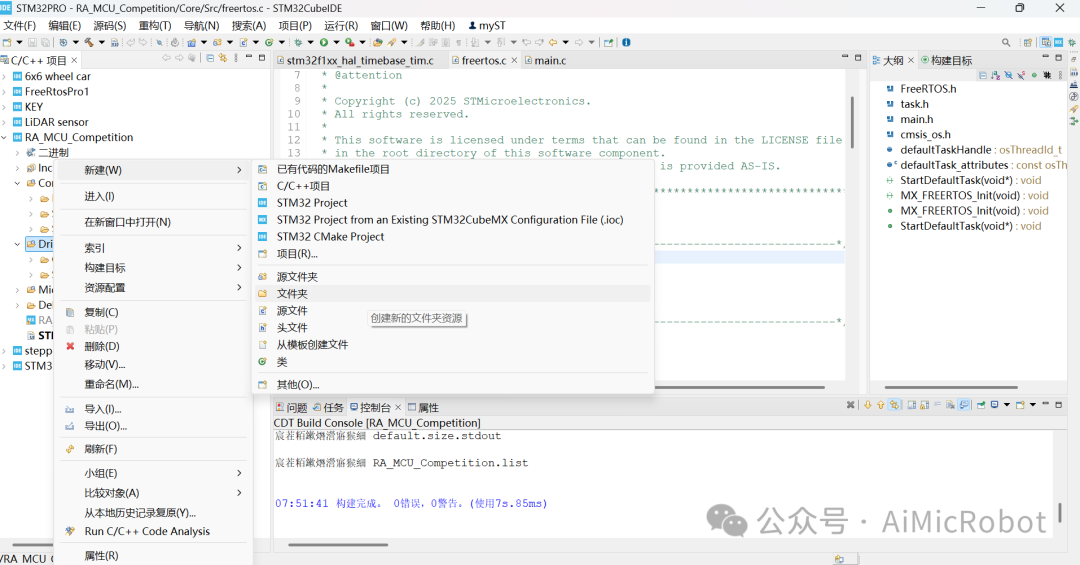Click the green Run button in toolbar
1080x565 pixels.
click(x=324, y=42)
